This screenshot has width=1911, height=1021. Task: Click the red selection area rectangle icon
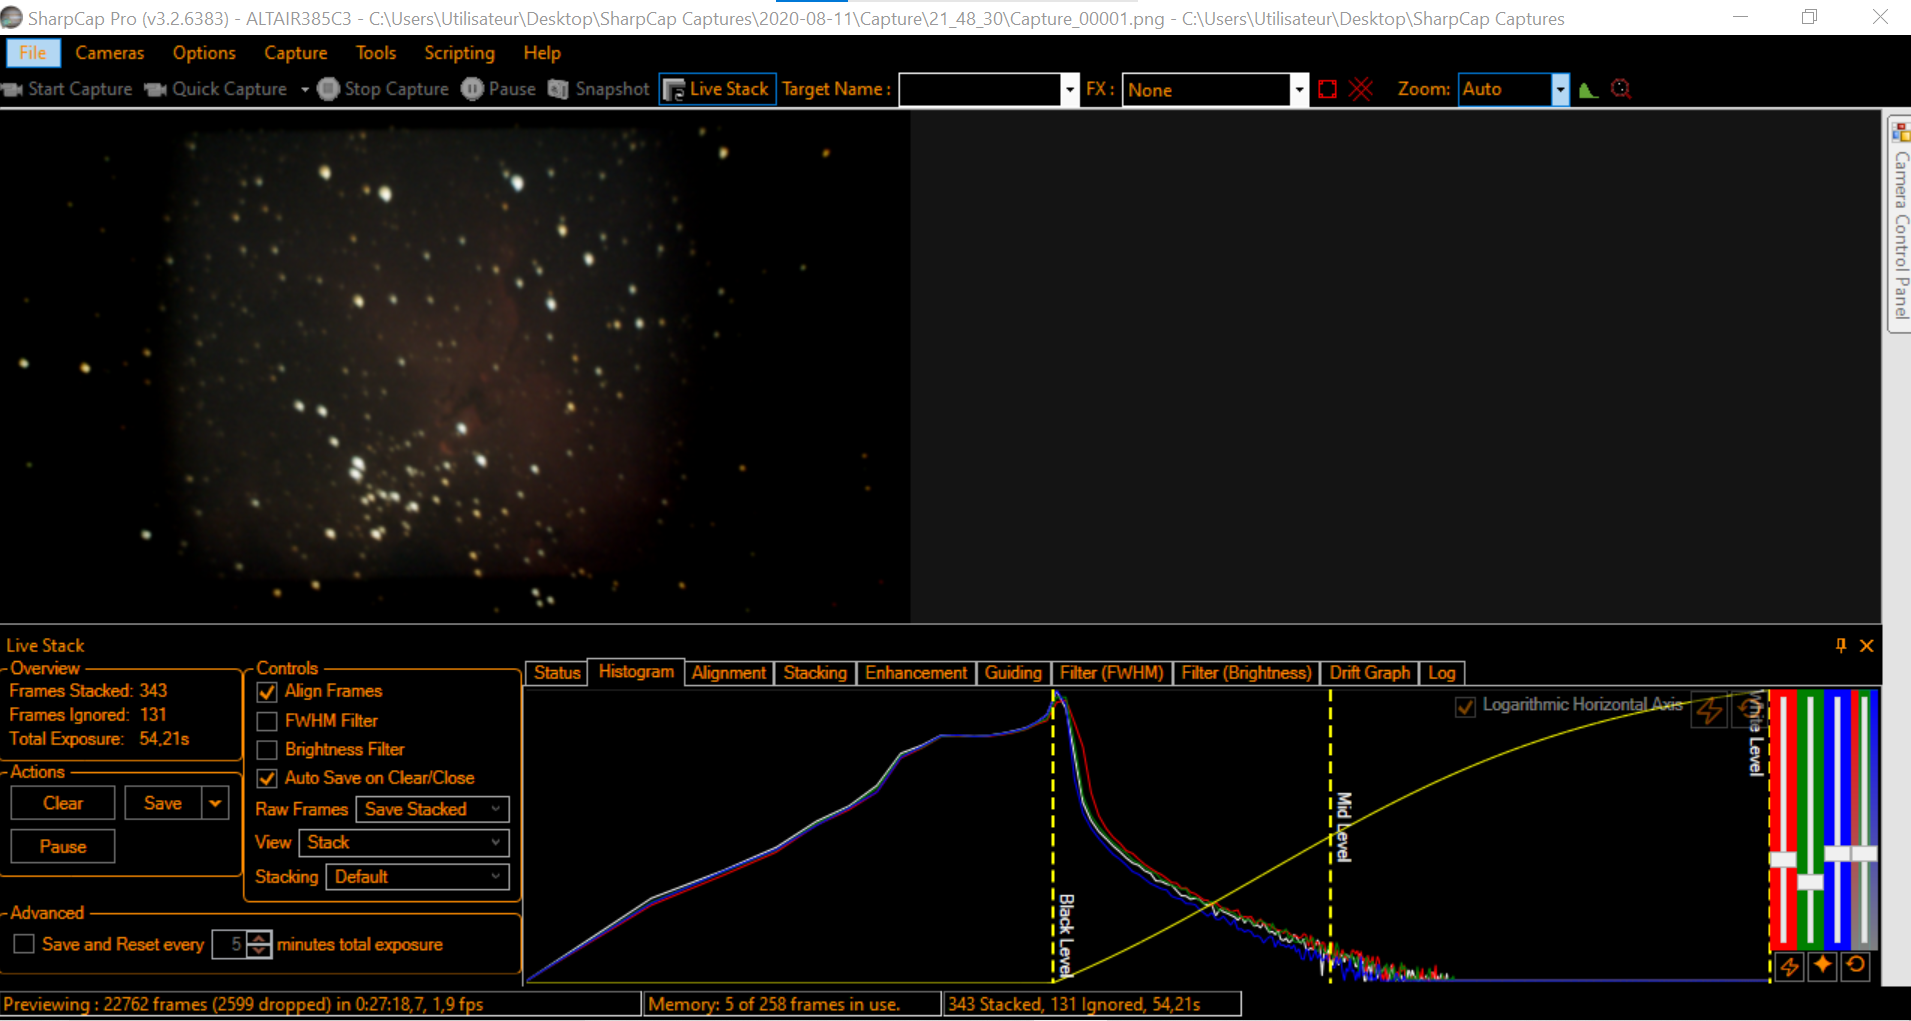(x=1327, y=89)
